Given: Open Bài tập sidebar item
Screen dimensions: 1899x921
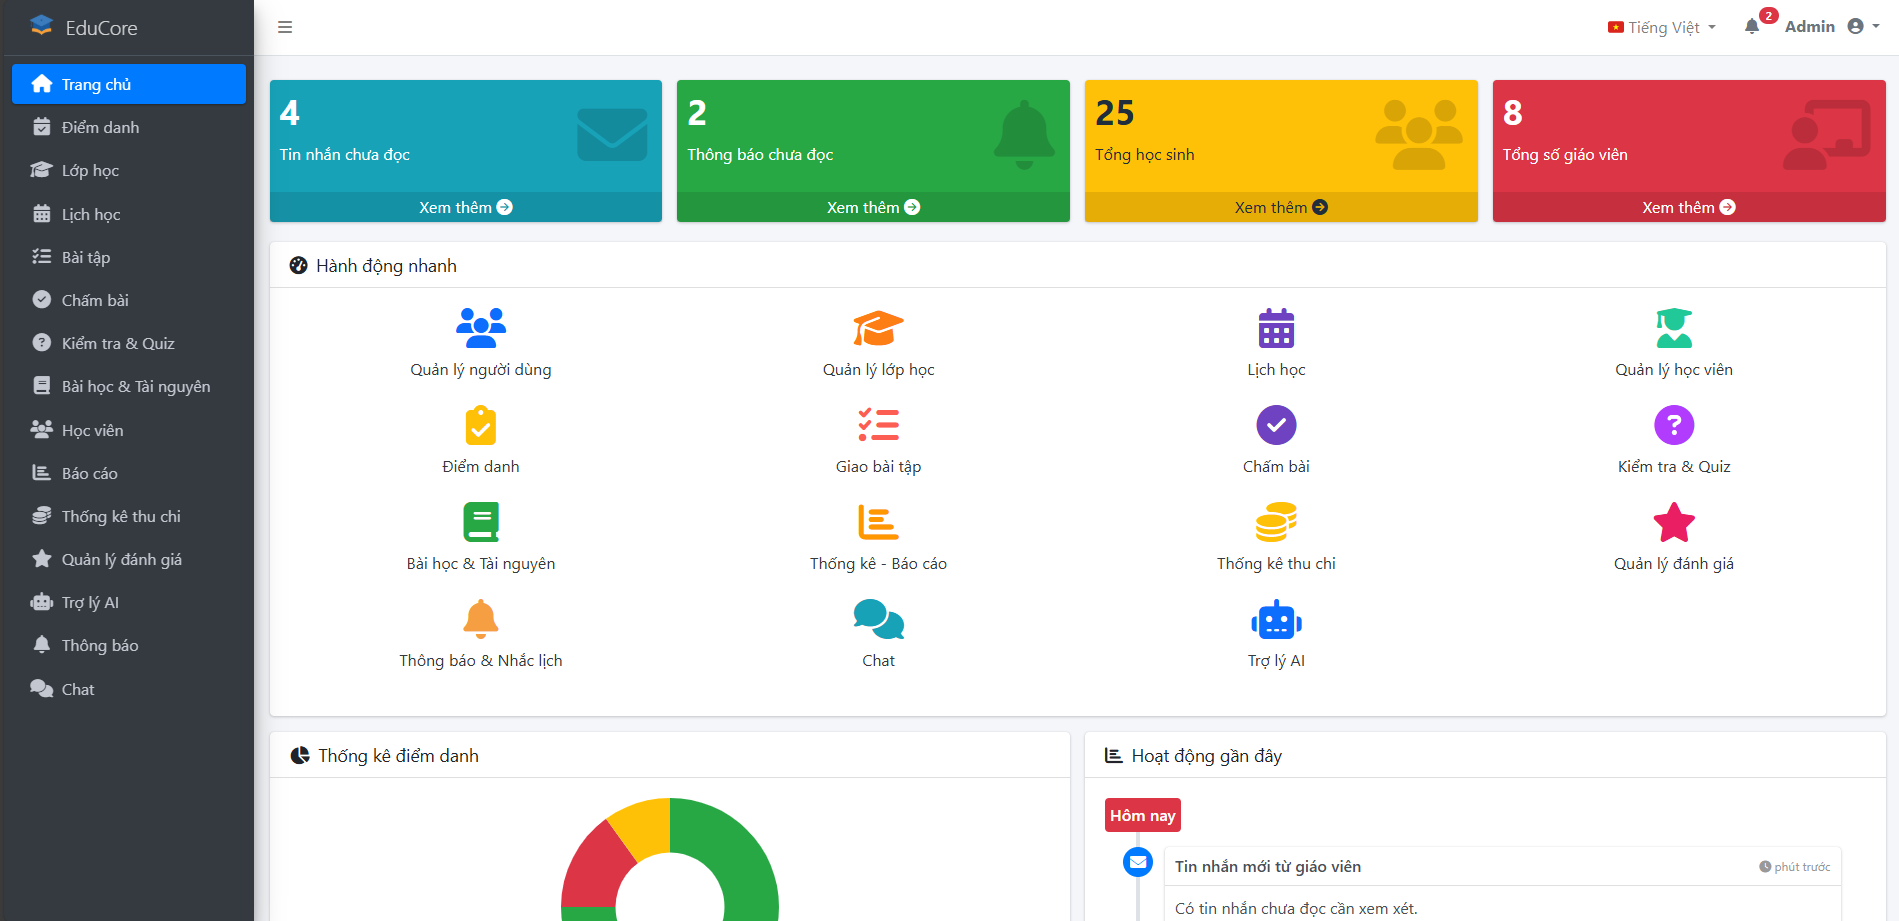Looking at the screenshot, I should (129, 257).
